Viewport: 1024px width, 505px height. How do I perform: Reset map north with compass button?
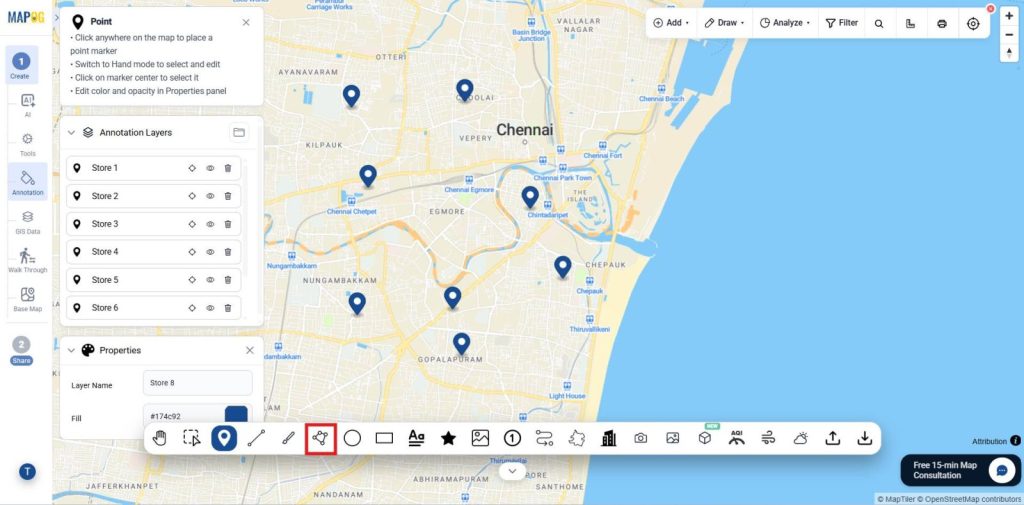[x=1009, y=53]
